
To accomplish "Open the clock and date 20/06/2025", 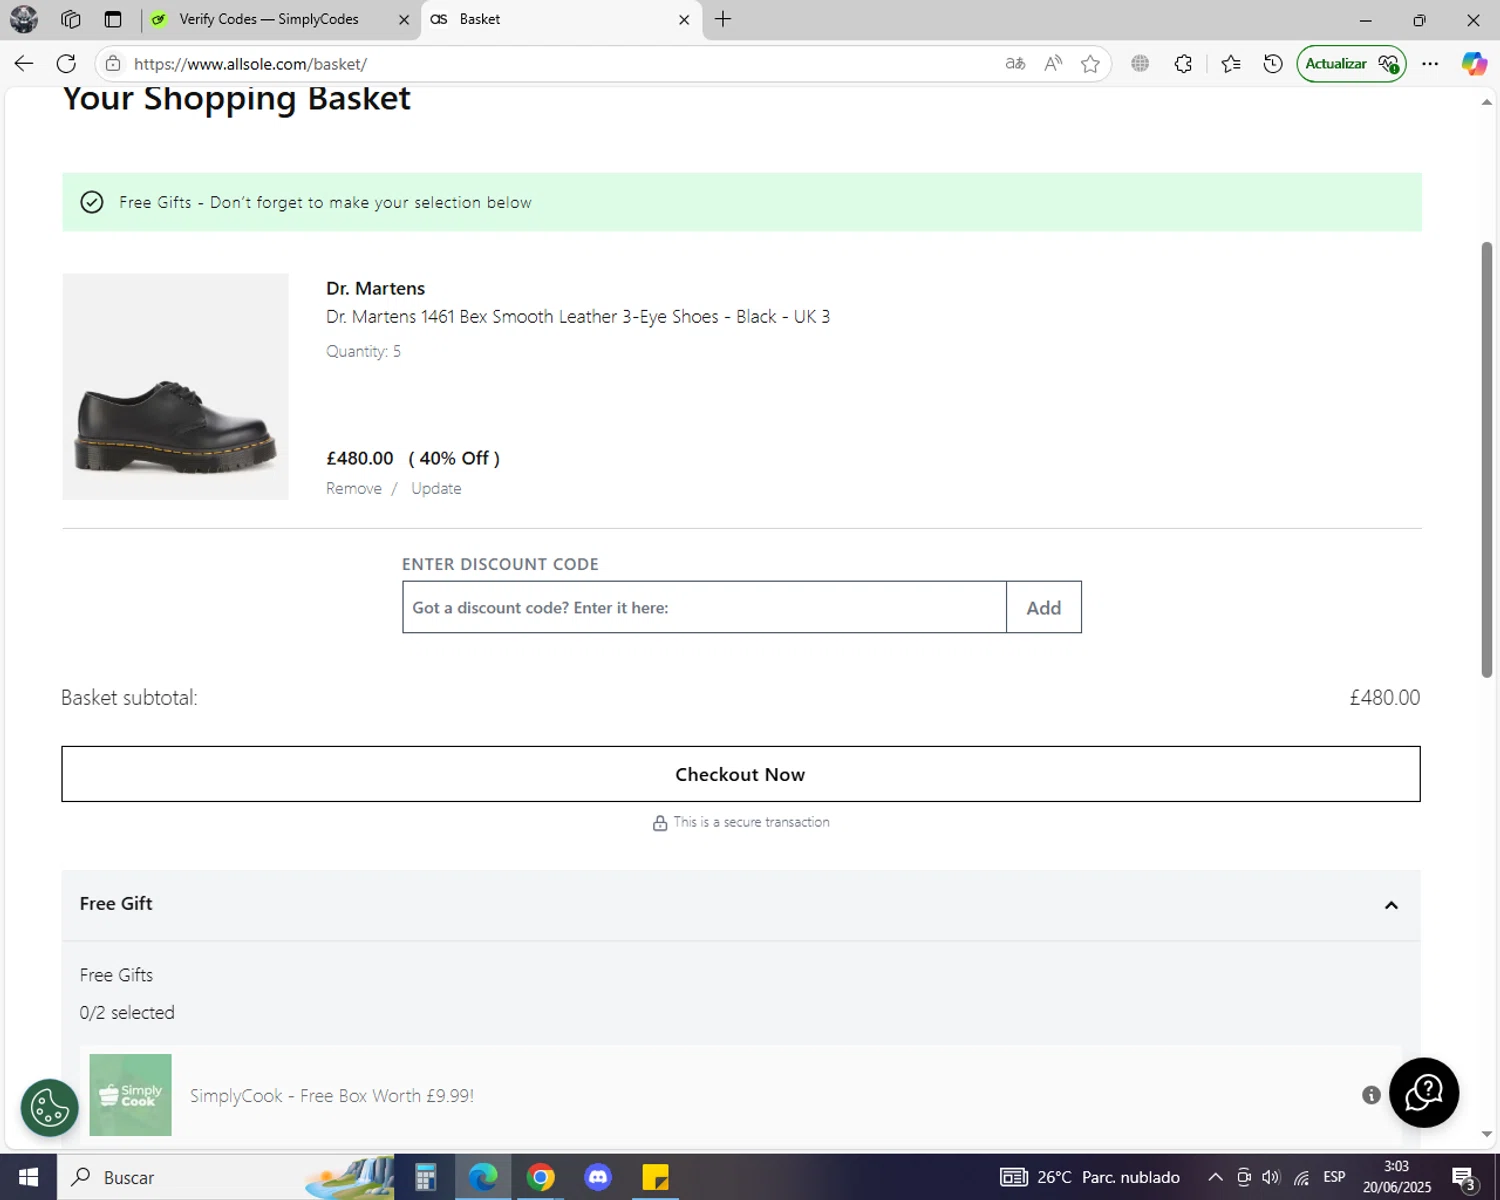I will click(x=1397, y=1177).
